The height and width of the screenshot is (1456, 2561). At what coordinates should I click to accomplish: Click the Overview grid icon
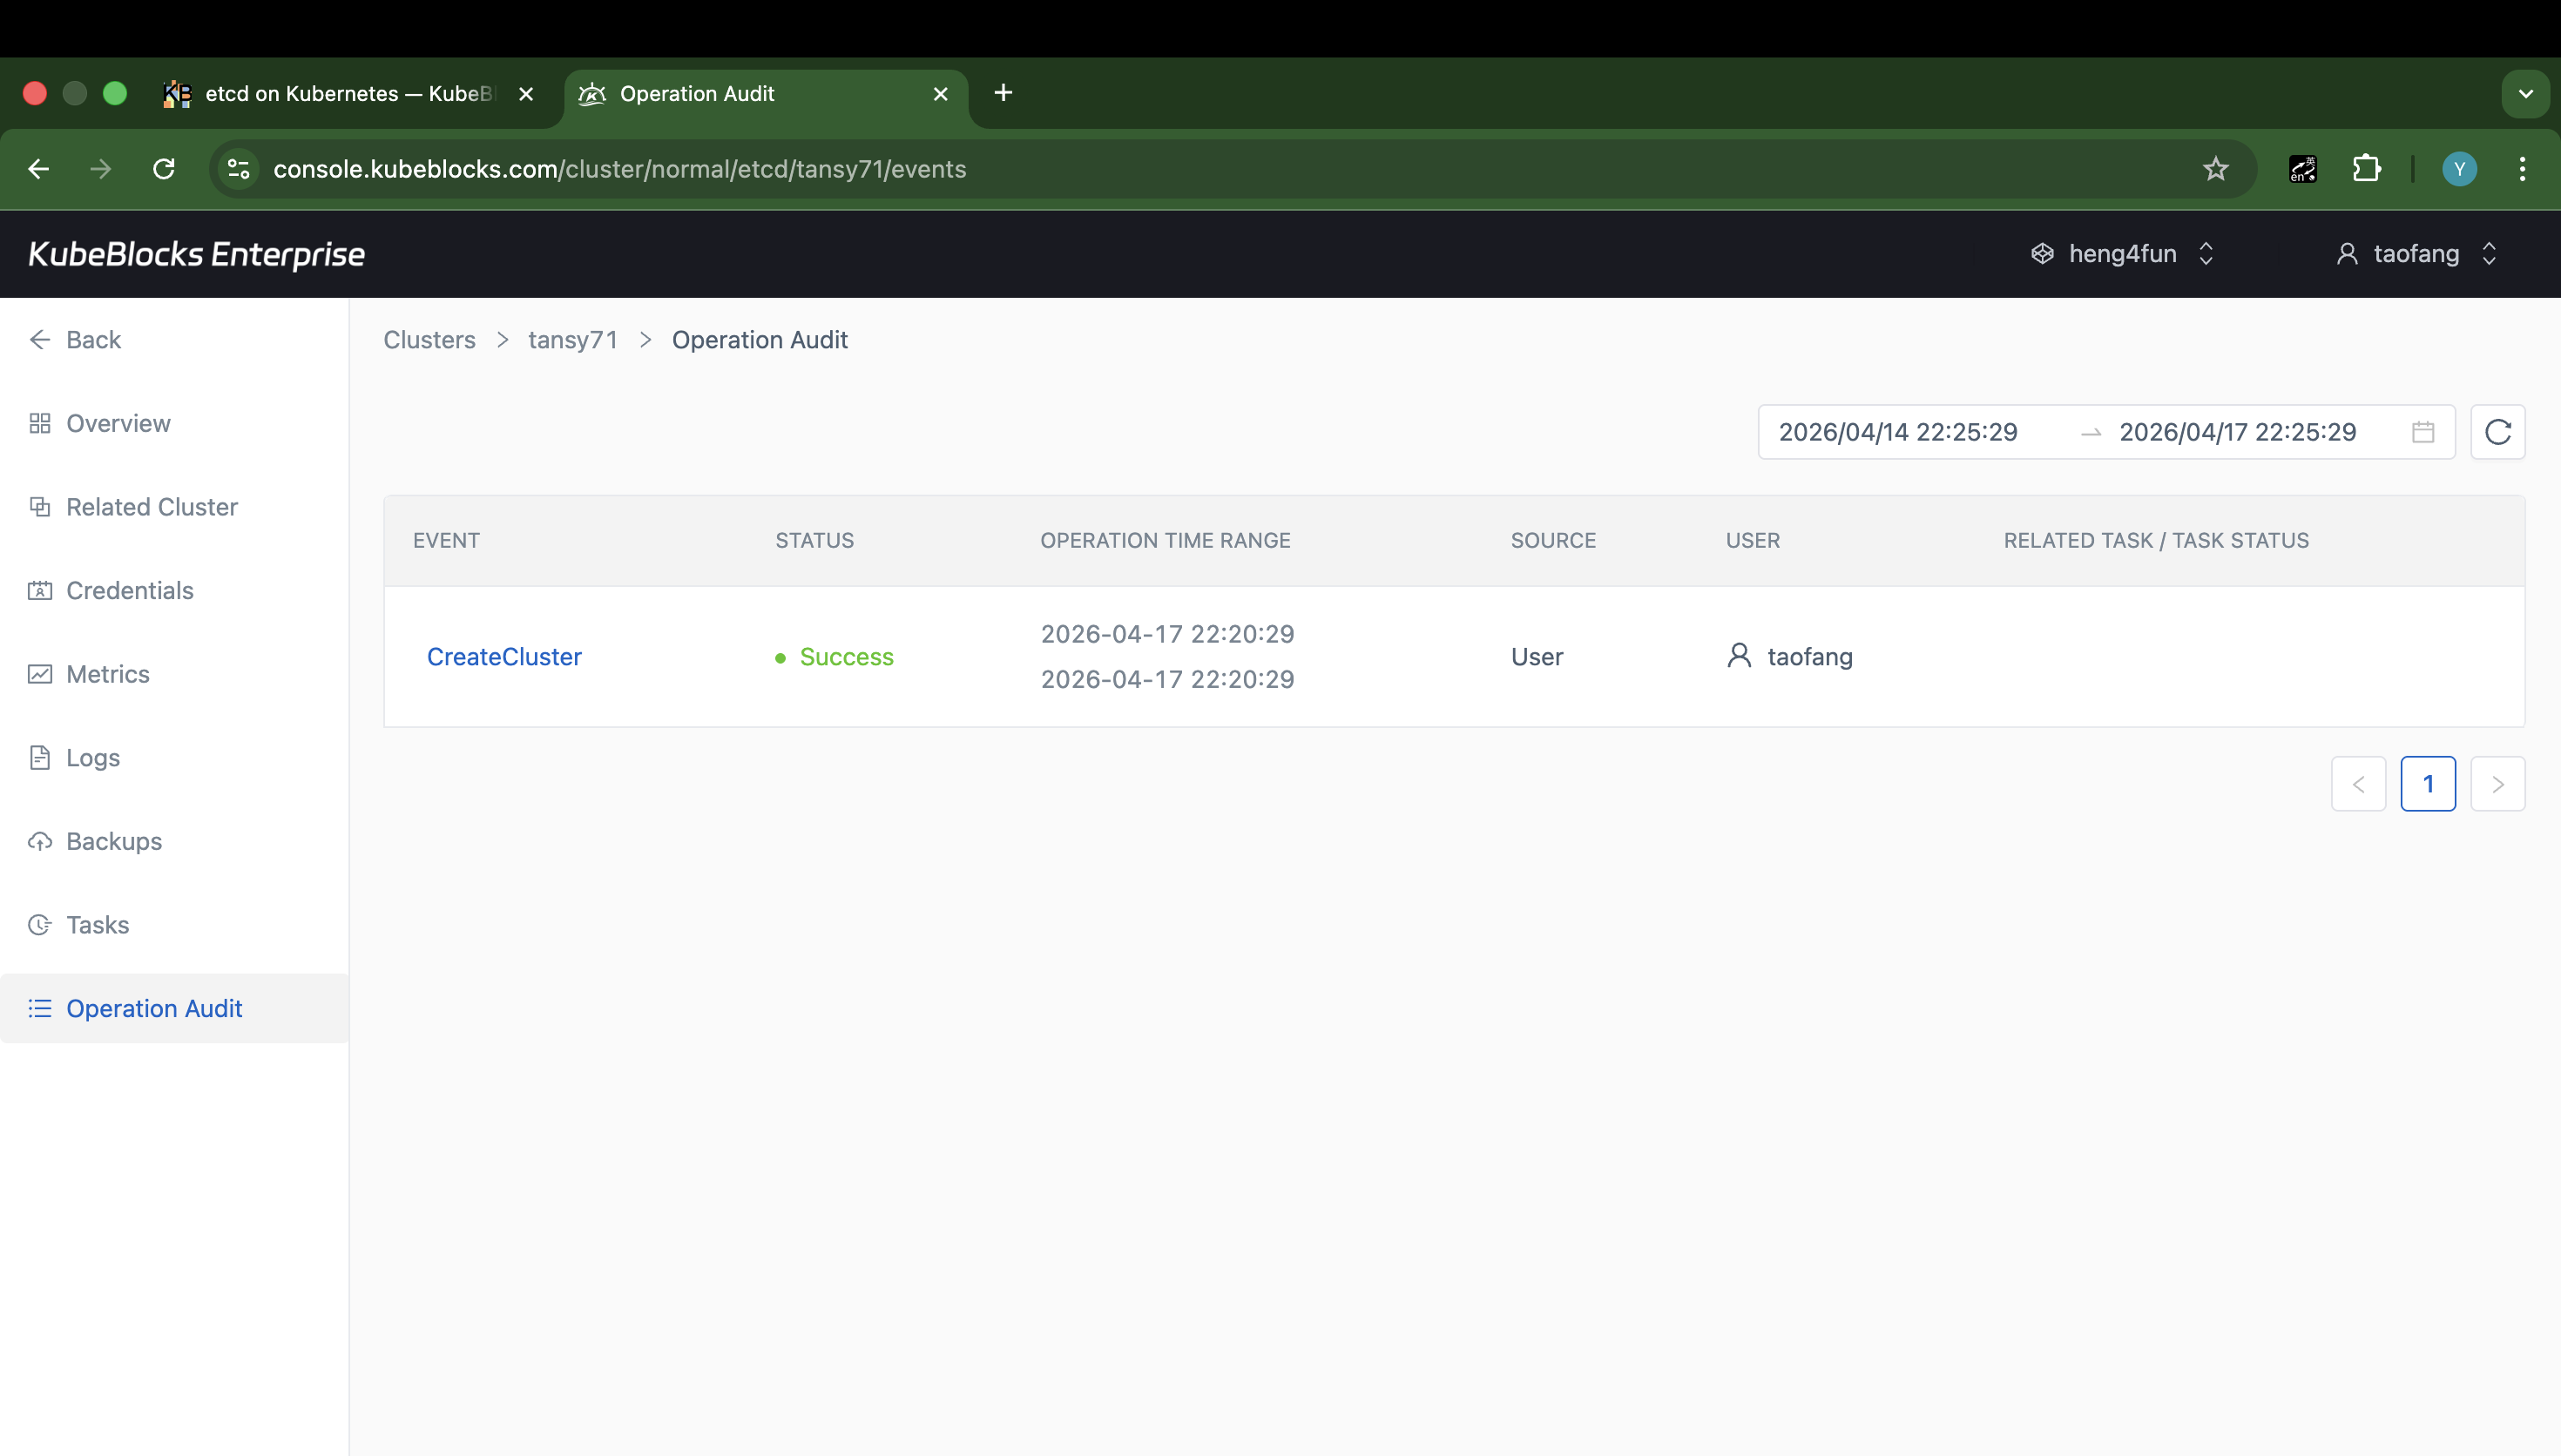[x=40, y=424]
